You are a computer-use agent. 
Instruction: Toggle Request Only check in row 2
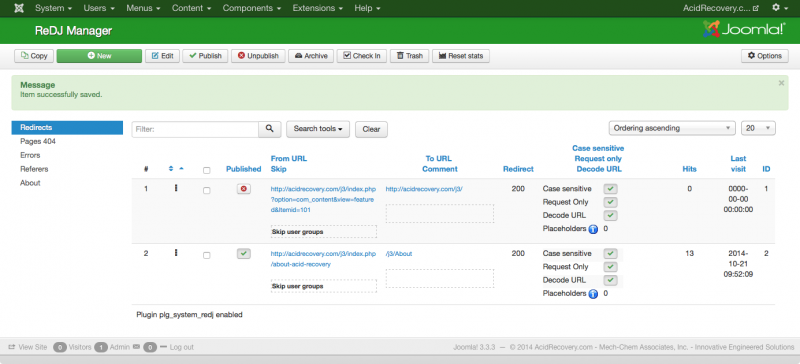click(611, 267)
